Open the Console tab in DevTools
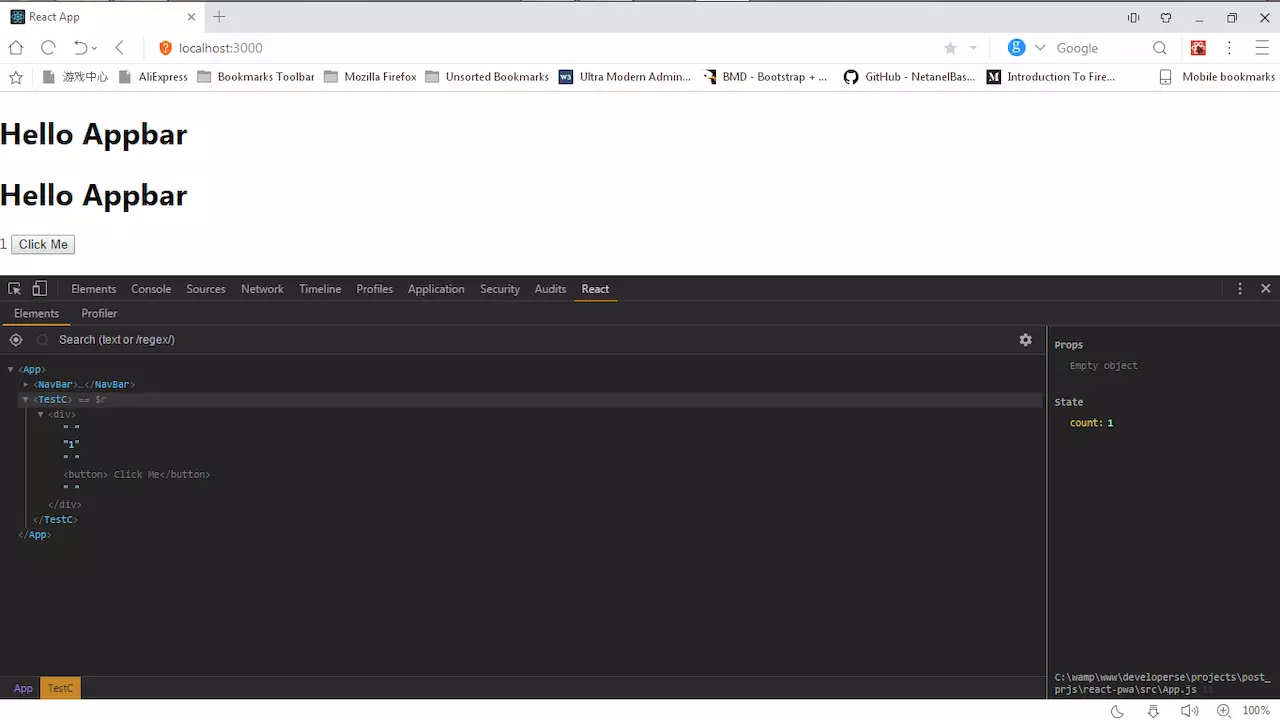This screenshot has width=1280, height=720. pyautogui.click(x=151, y=289)
